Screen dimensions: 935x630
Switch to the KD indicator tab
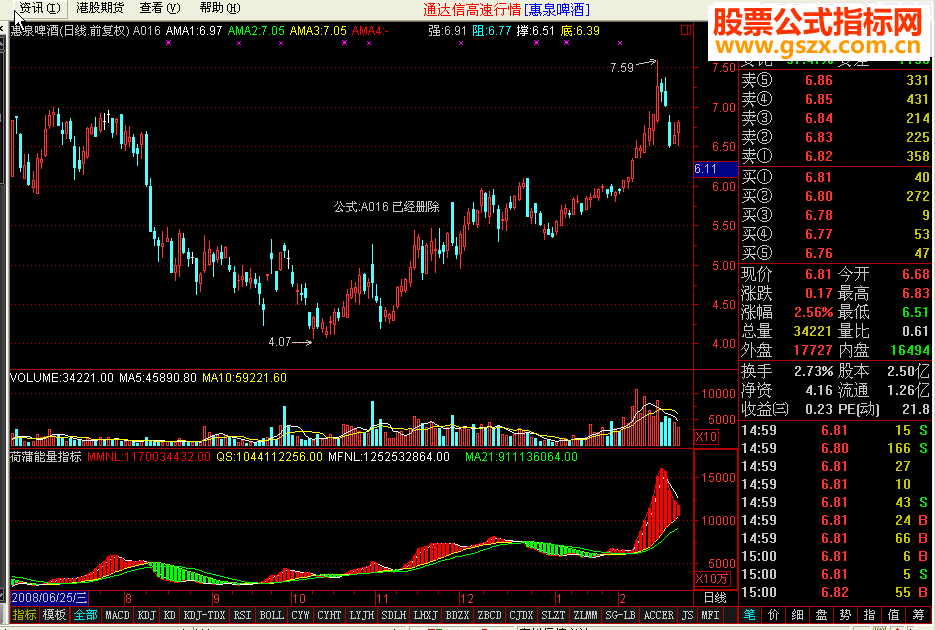pyautogui.click(x=169, y=615)
